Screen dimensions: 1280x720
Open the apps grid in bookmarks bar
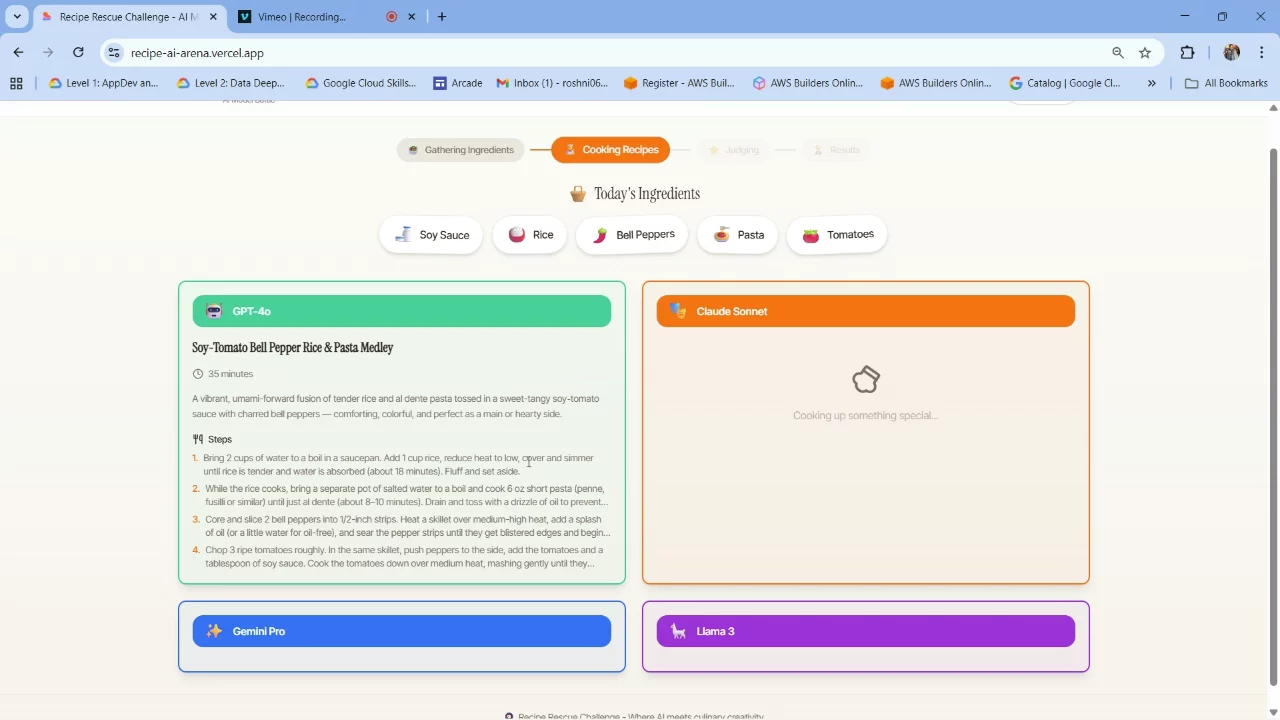(16, 83)
